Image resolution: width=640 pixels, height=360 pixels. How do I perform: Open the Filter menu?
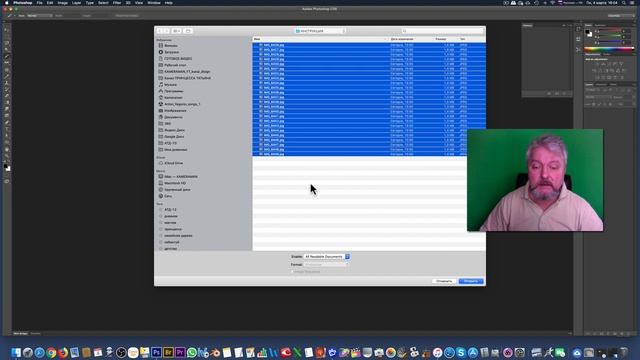coord(117,3)
